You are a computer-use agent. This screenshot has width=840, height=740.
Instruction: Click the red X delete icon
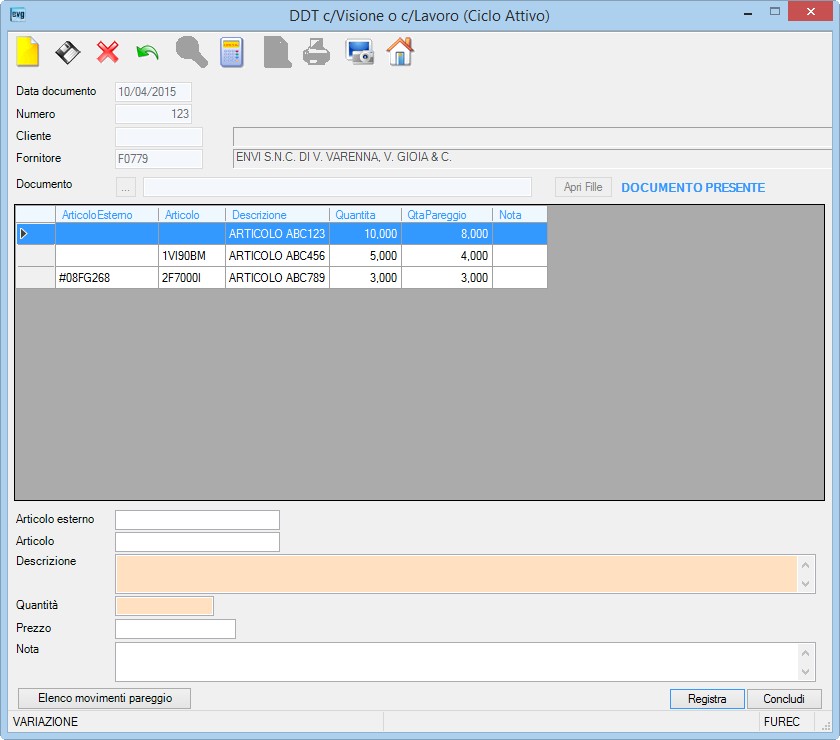[108, 53]
